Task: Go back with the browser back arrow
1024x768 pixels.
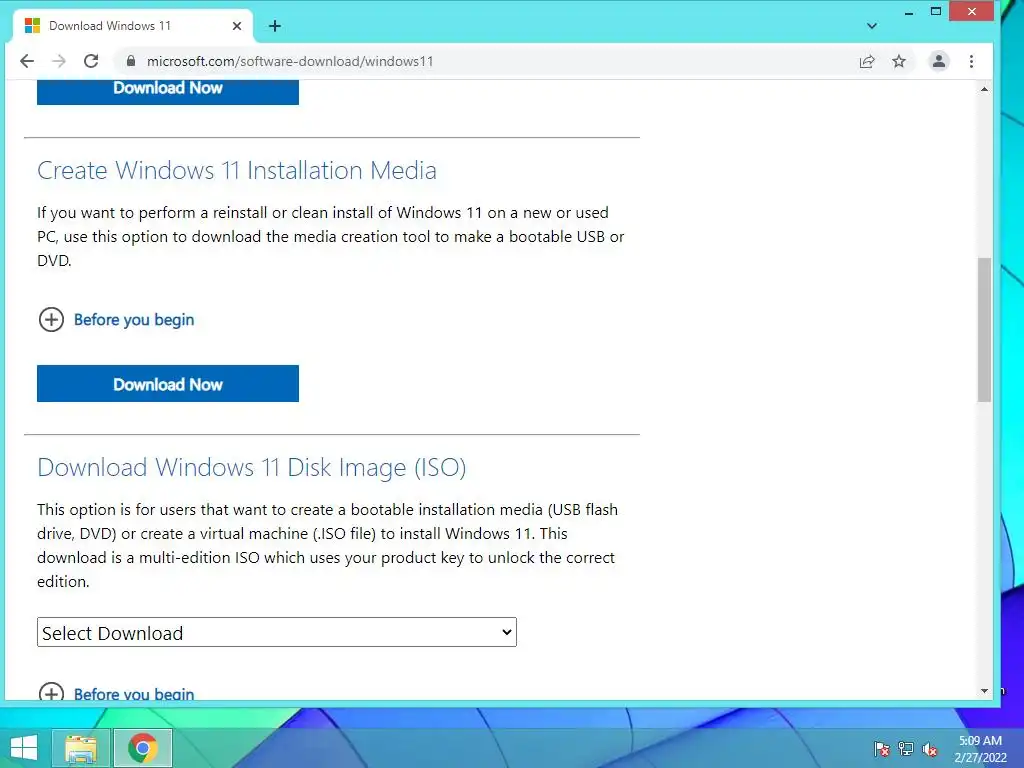Action: [x=27, y=61]
